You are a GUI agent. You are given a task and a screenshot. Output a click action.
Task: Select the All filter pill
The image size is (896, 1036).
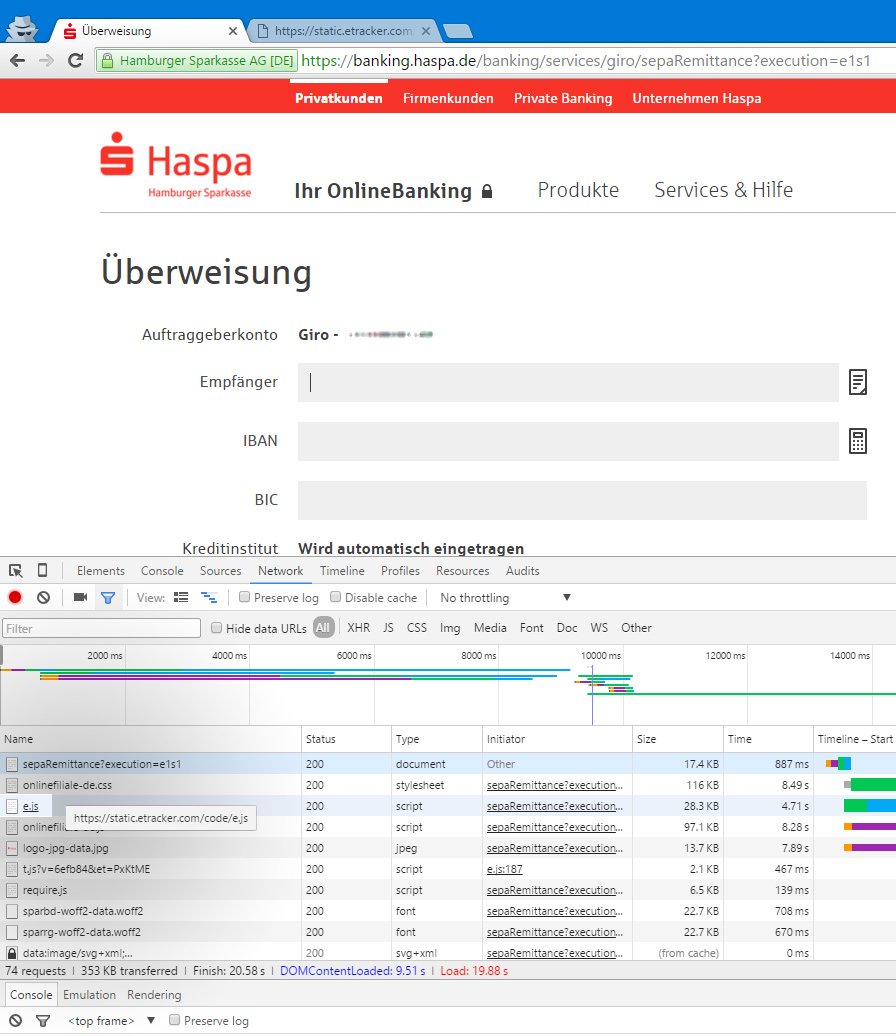323,628
